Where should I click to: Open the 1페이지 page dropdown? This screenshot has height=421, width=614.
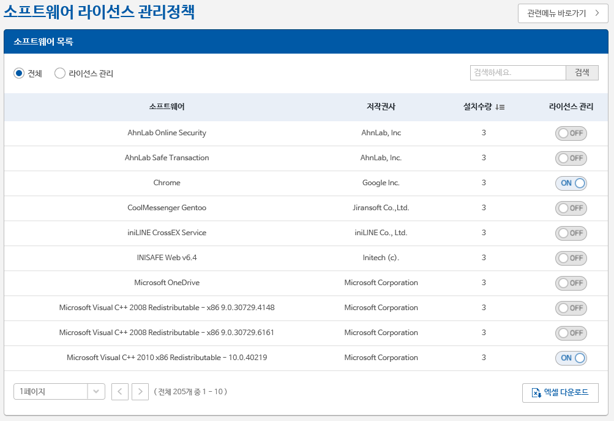pyautogui.click(x=59, y=391)
